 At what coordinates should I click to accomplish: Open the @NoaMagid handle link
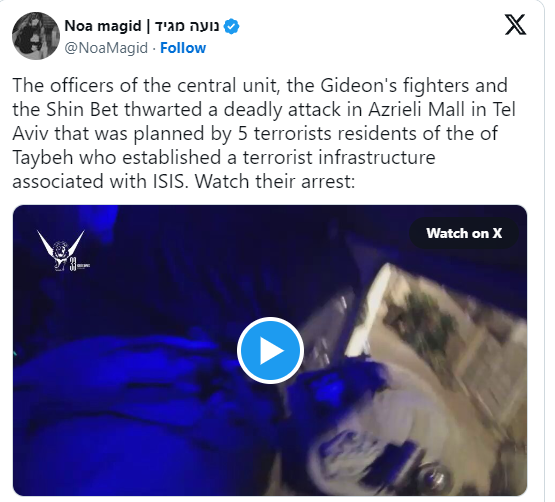click(106, 48)
